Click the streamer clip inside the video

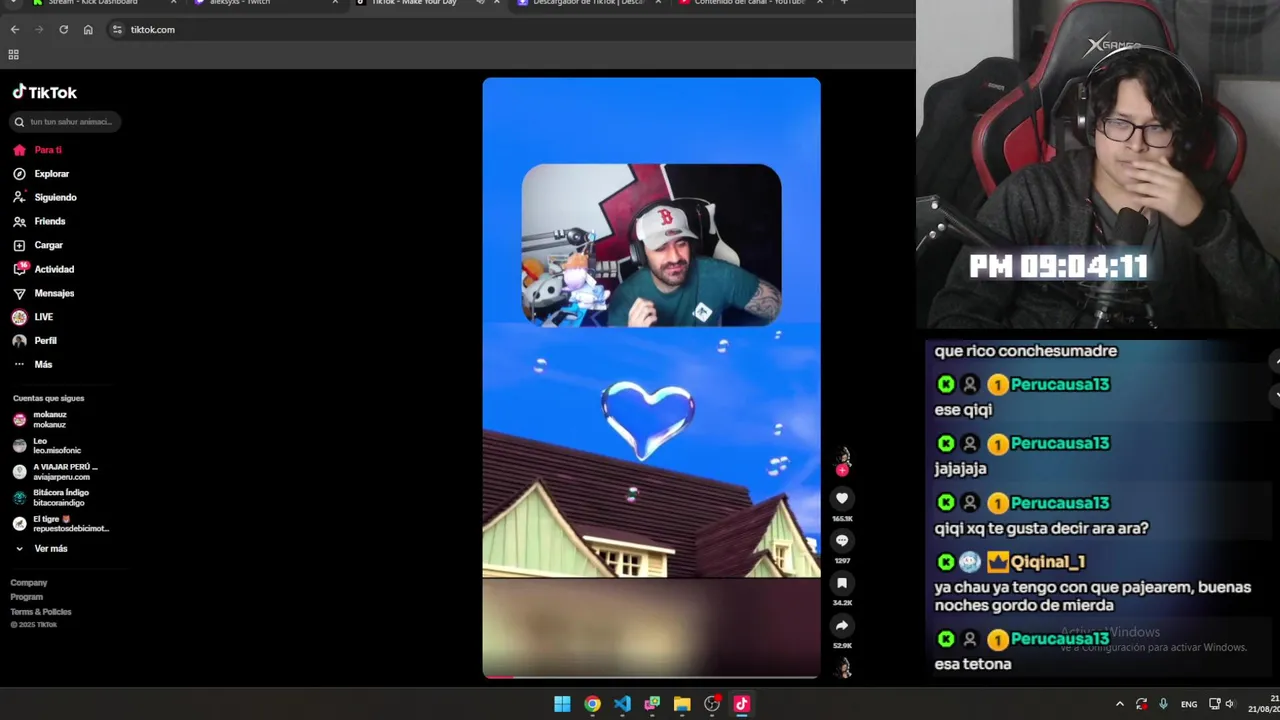pos(651,245)
